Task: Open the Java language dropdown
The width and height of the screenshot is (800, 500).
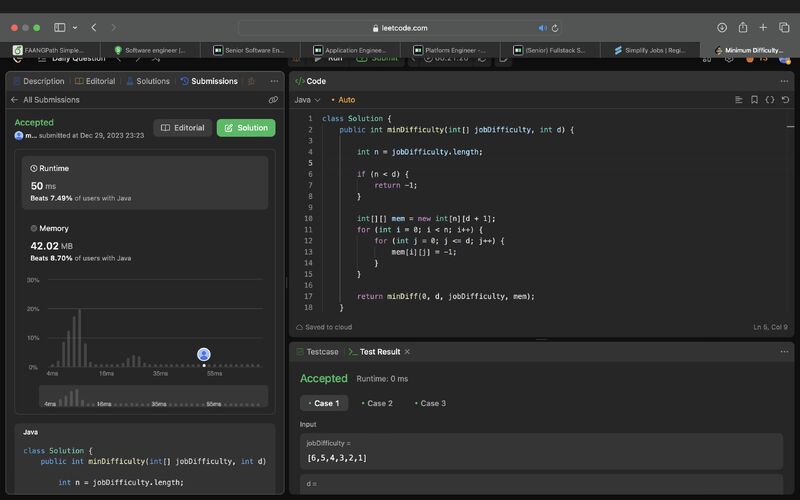Action: point(307,99)
